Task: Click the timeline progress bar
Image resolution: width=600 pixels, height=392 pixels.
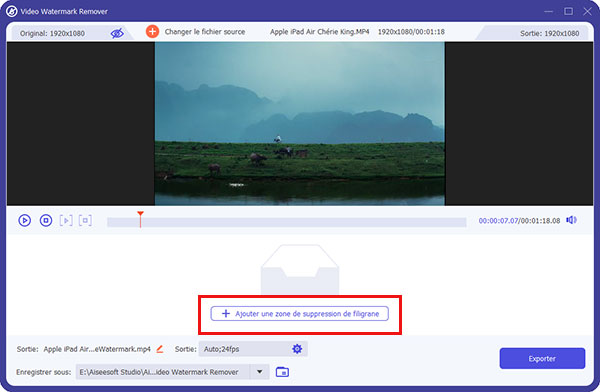Action: pyautogui.click(x=287, y=222)
